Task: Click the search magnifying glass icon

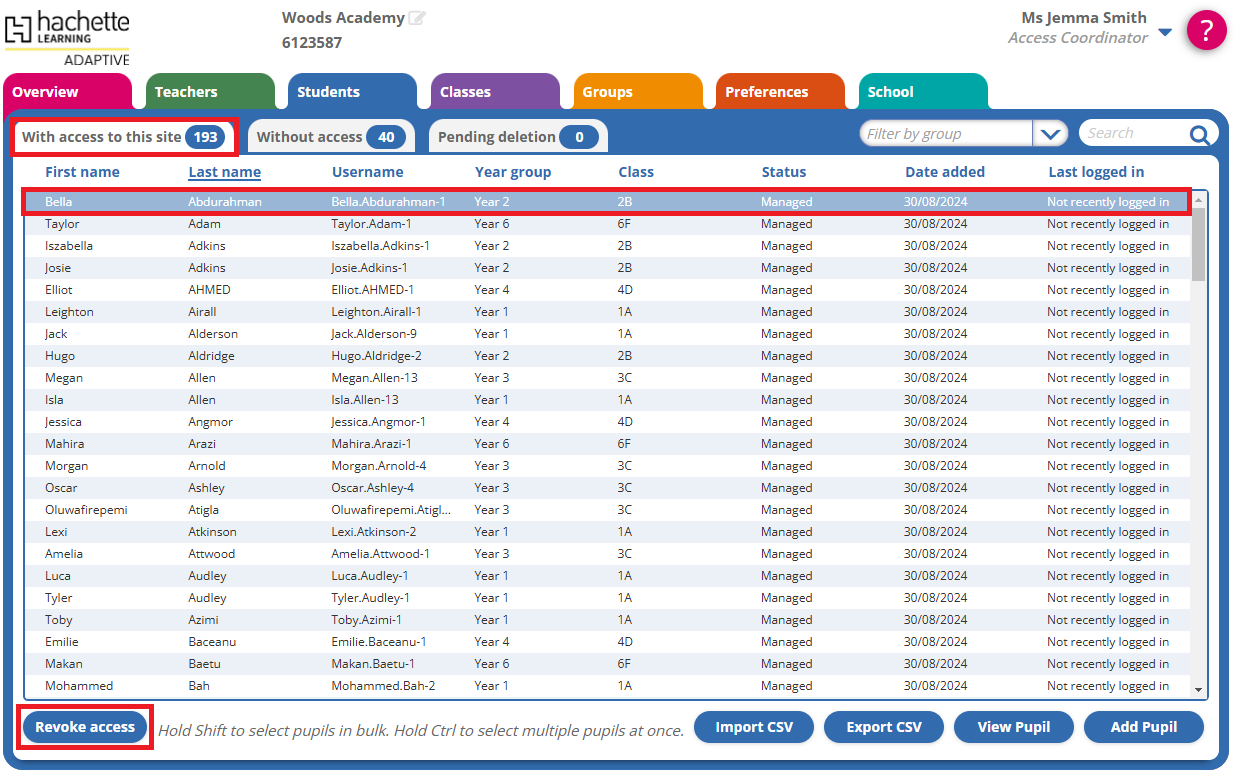Action: 1199,134
